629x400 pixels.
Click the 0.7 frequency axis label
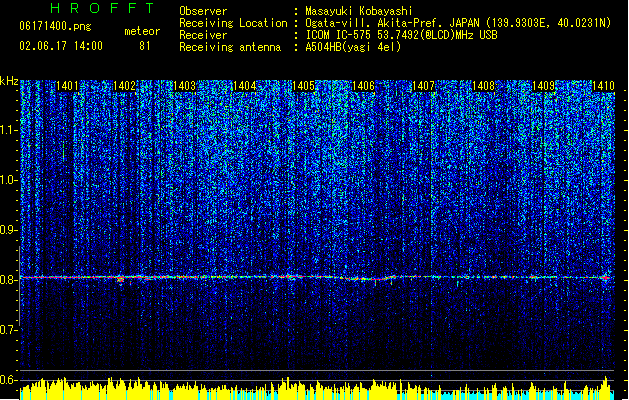pos(8,330)
